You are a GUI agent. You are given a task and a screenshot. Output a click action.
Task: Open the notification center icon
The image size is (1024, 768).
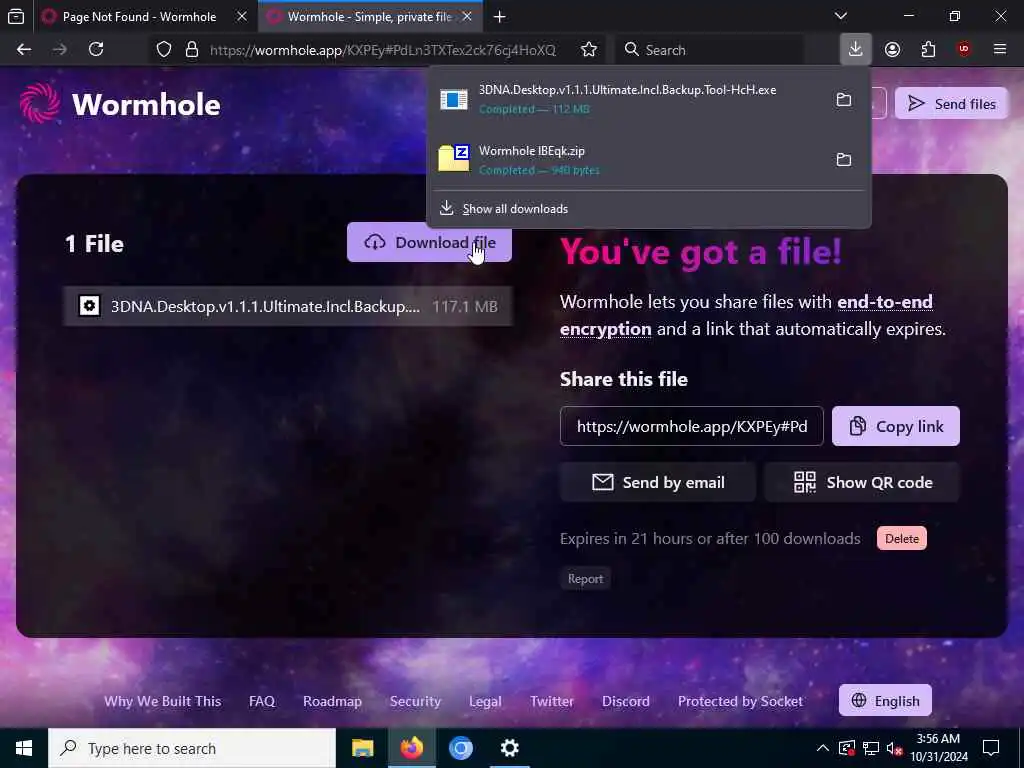(x=991, y=748)
